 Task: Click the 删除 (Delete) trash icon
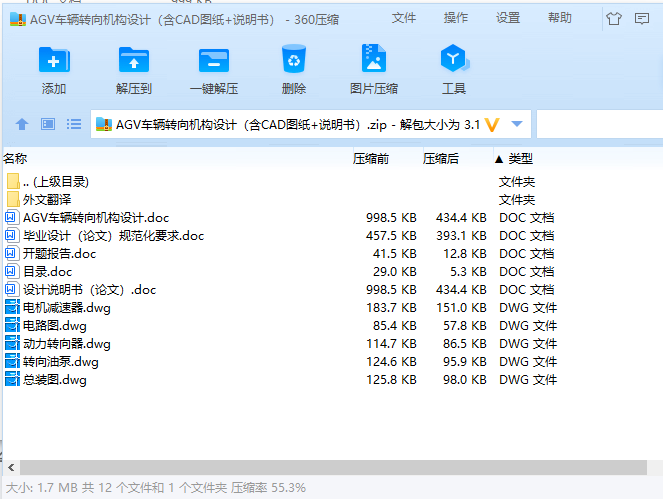294,59
